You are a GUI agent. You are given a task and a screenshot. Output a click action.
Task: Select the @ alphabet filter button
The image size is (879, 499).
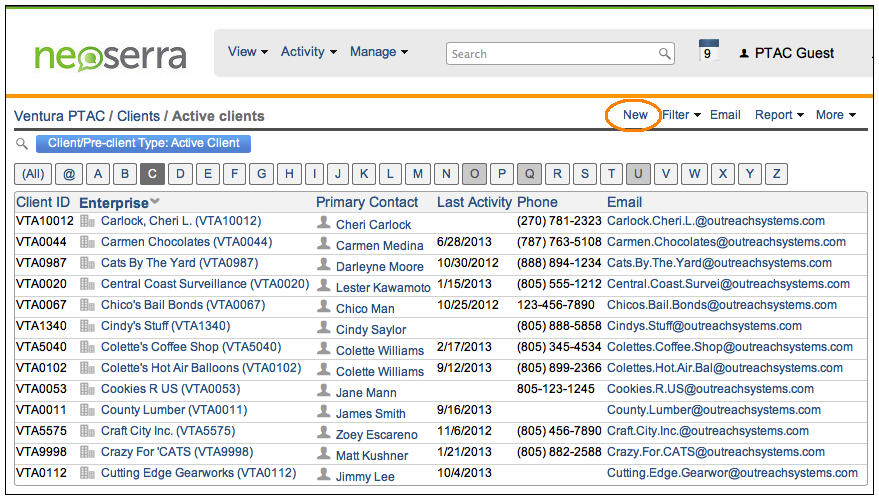69,174
